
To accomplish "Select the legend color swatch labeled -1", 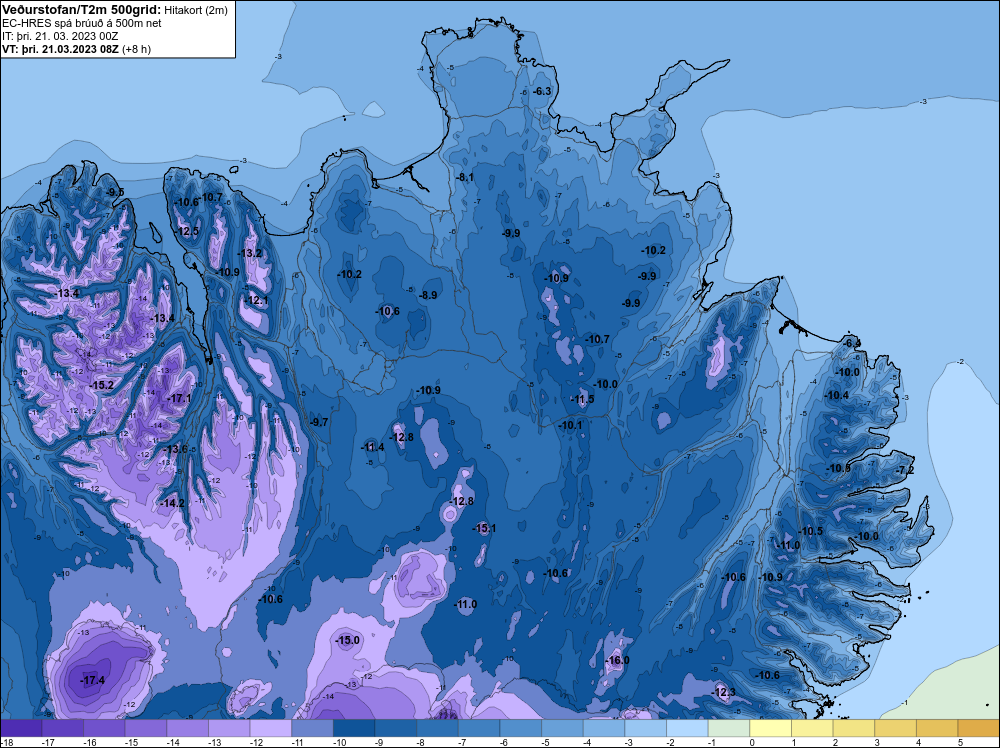I will (x=730, y=728).
